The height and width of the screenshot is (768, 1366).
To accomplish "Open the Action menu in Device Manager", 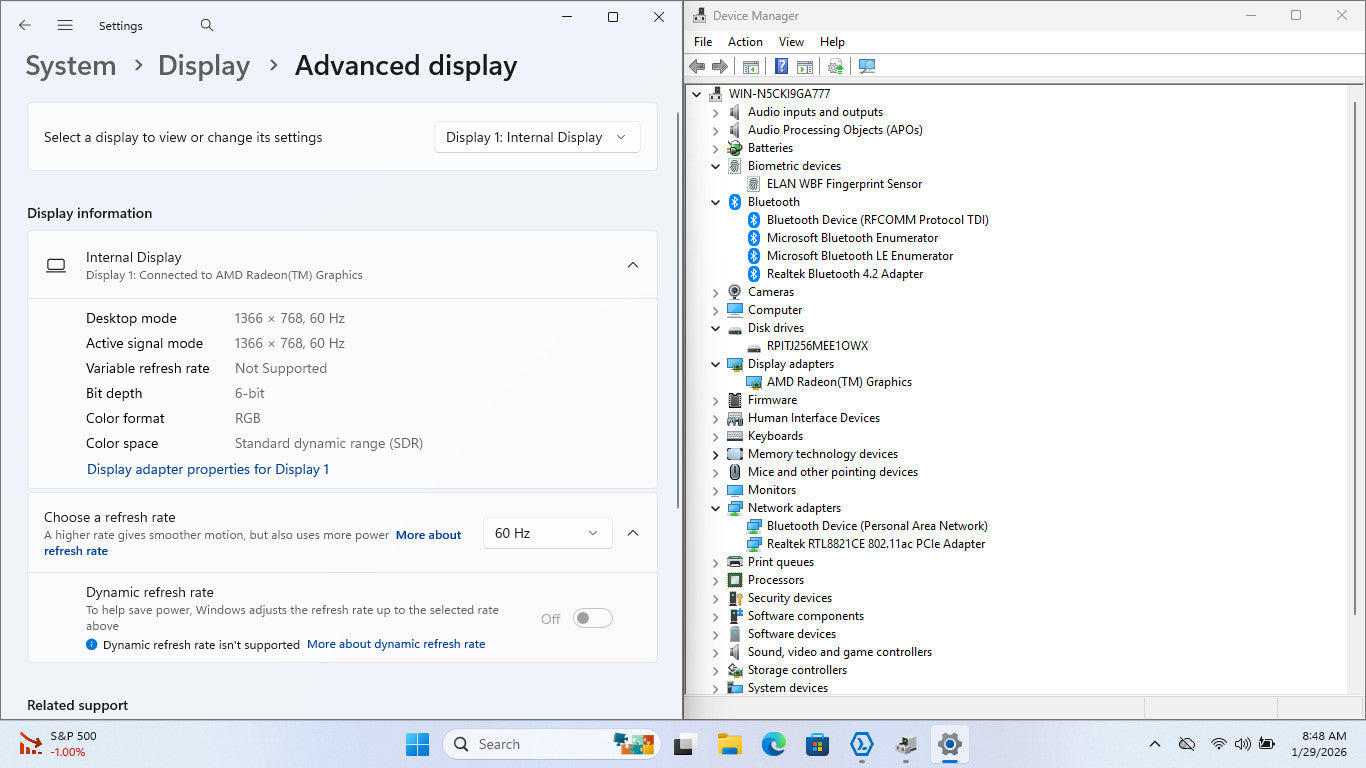I will click(x=745, y=42).
